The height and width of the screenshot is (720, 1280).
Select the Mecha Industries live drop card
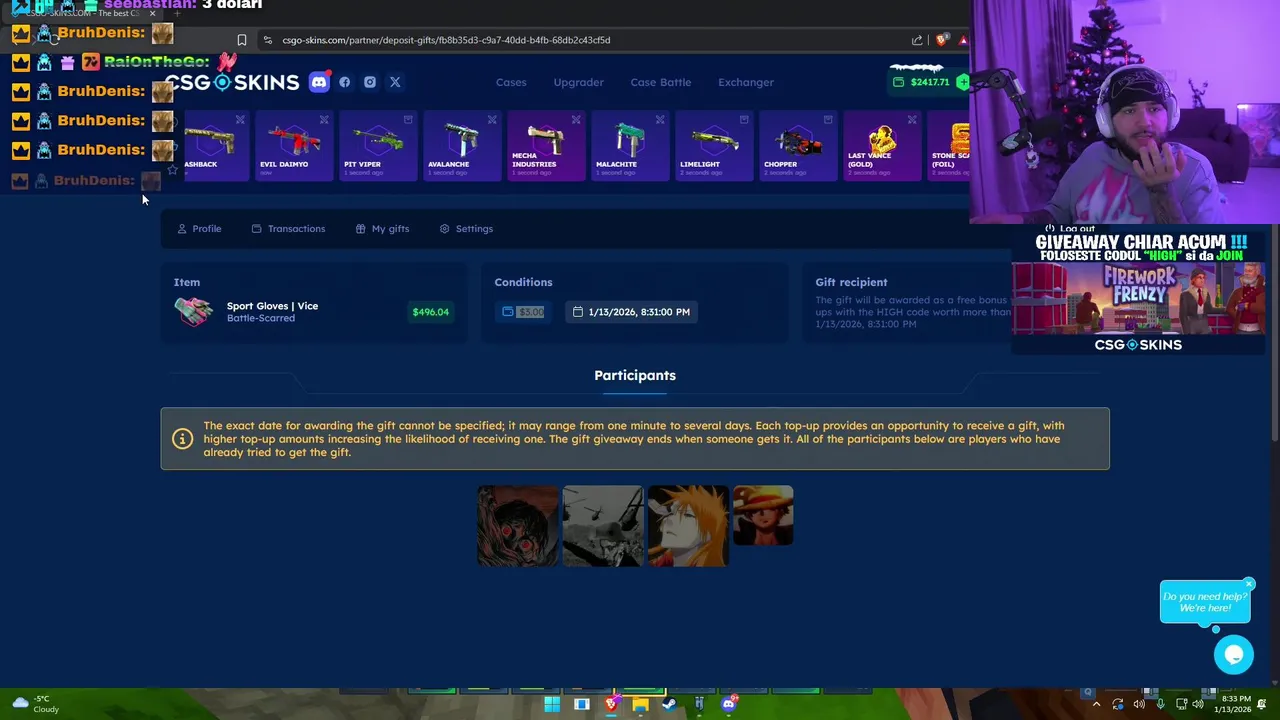(x=546, y=146)
